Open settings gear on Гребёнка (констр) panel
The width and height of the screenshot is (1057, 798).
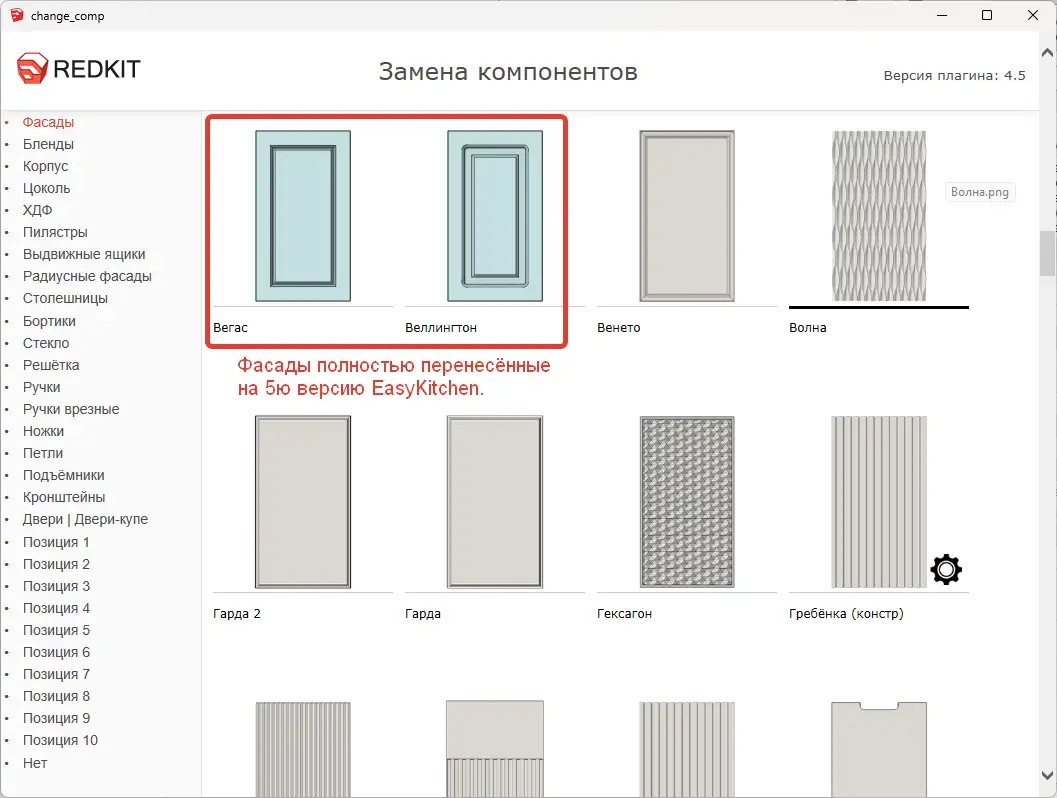click(945, 569)
